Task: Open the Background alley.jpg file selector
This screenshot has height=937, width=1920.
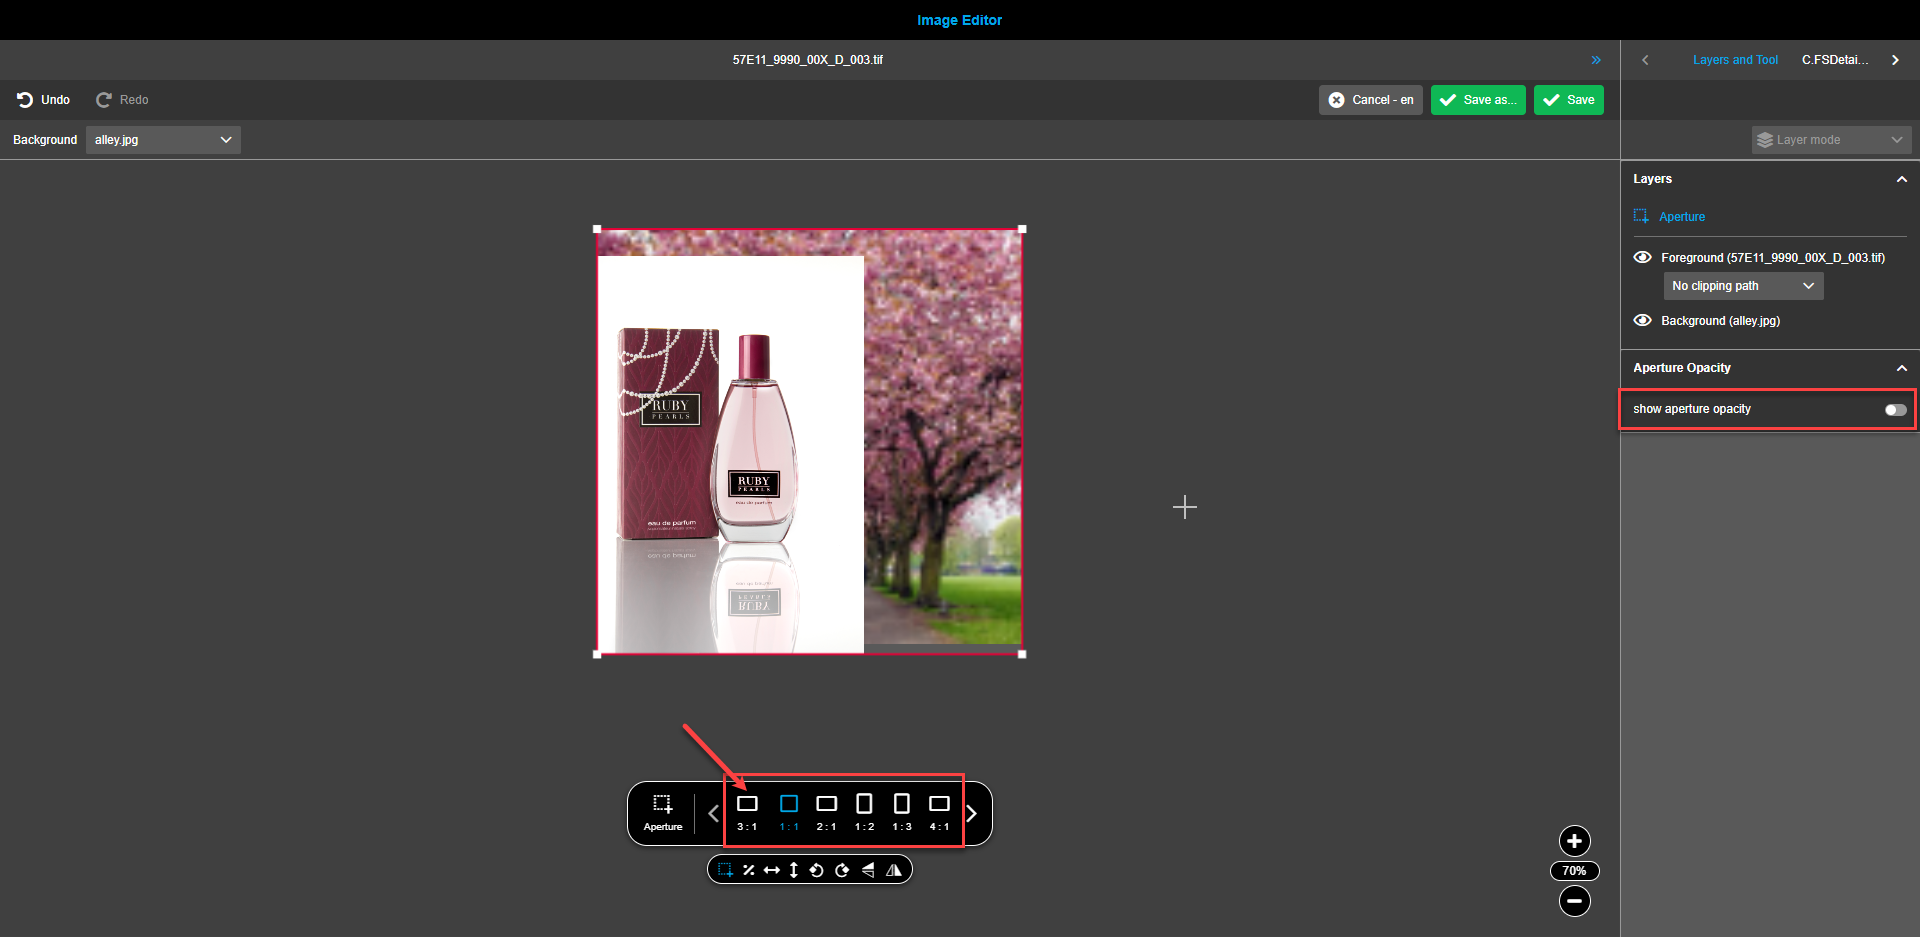Action: coord(162,139)
